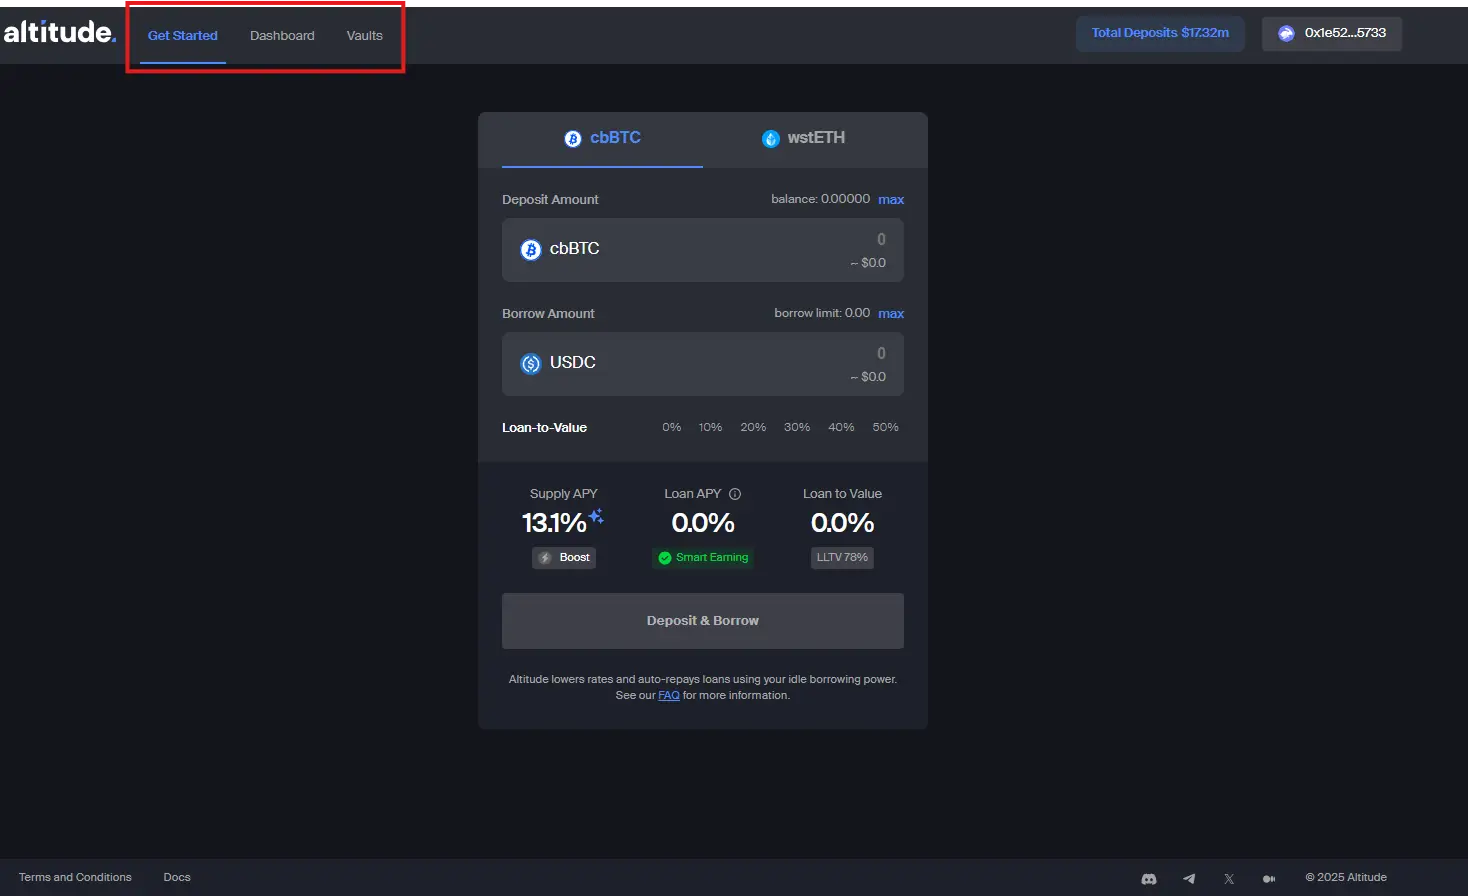Set Loan-to-Value to 50%
This screenshot has width=1468, height=896.
(x=885, y=427)
